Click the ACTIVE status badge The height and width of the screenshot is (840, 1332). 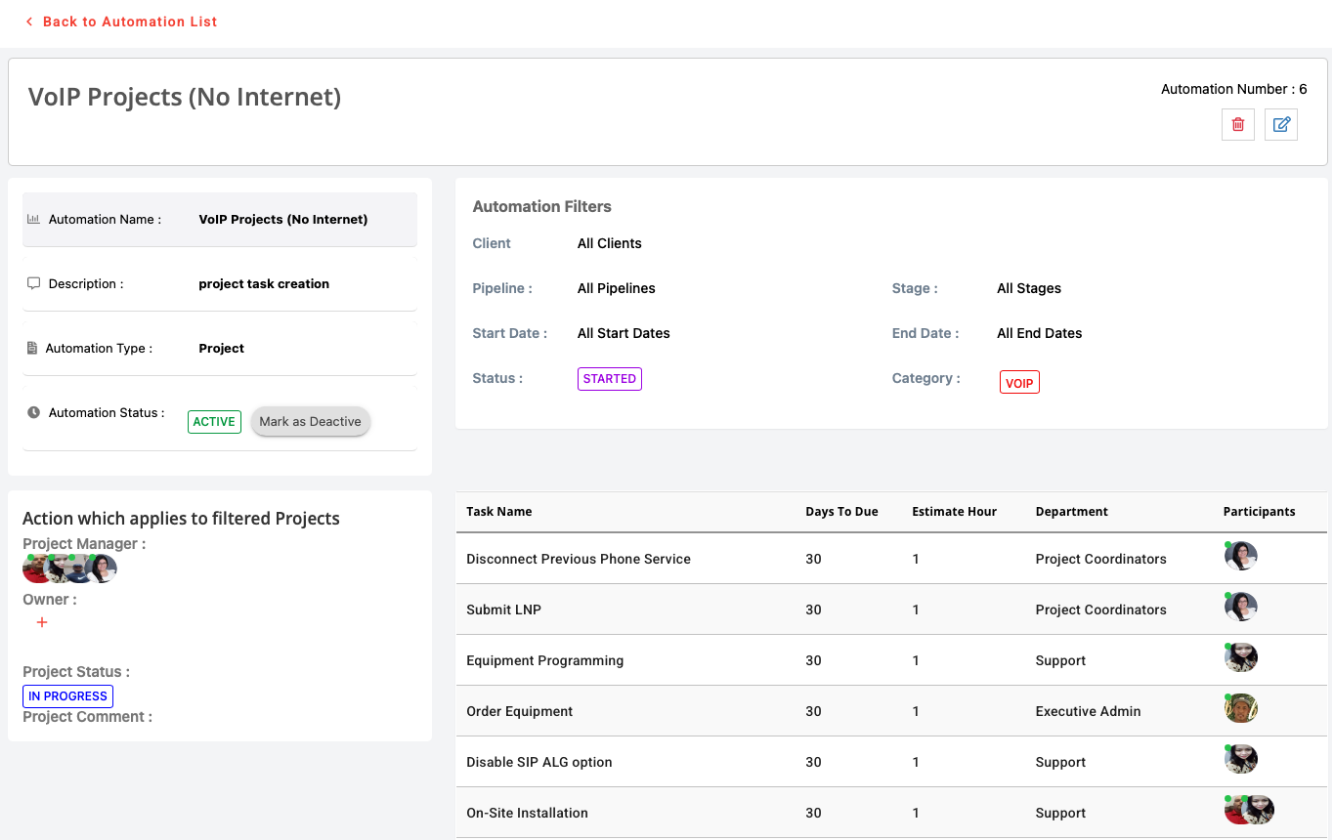214,422
